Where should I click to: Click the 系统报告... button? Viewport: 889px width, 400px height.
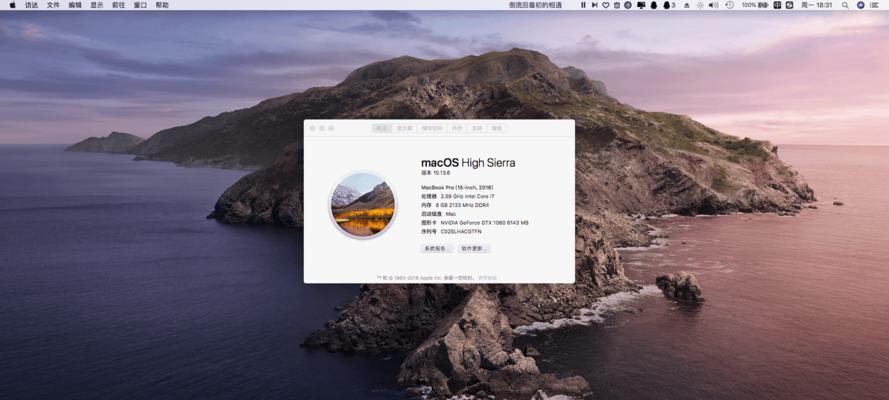[437, 249]
